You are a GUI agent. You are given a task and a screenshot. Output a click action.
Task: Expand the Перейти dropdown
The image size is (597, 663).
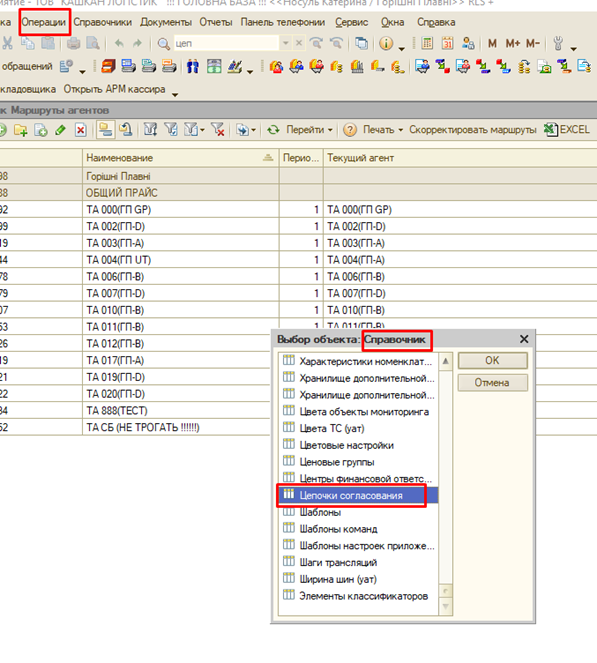309,129
